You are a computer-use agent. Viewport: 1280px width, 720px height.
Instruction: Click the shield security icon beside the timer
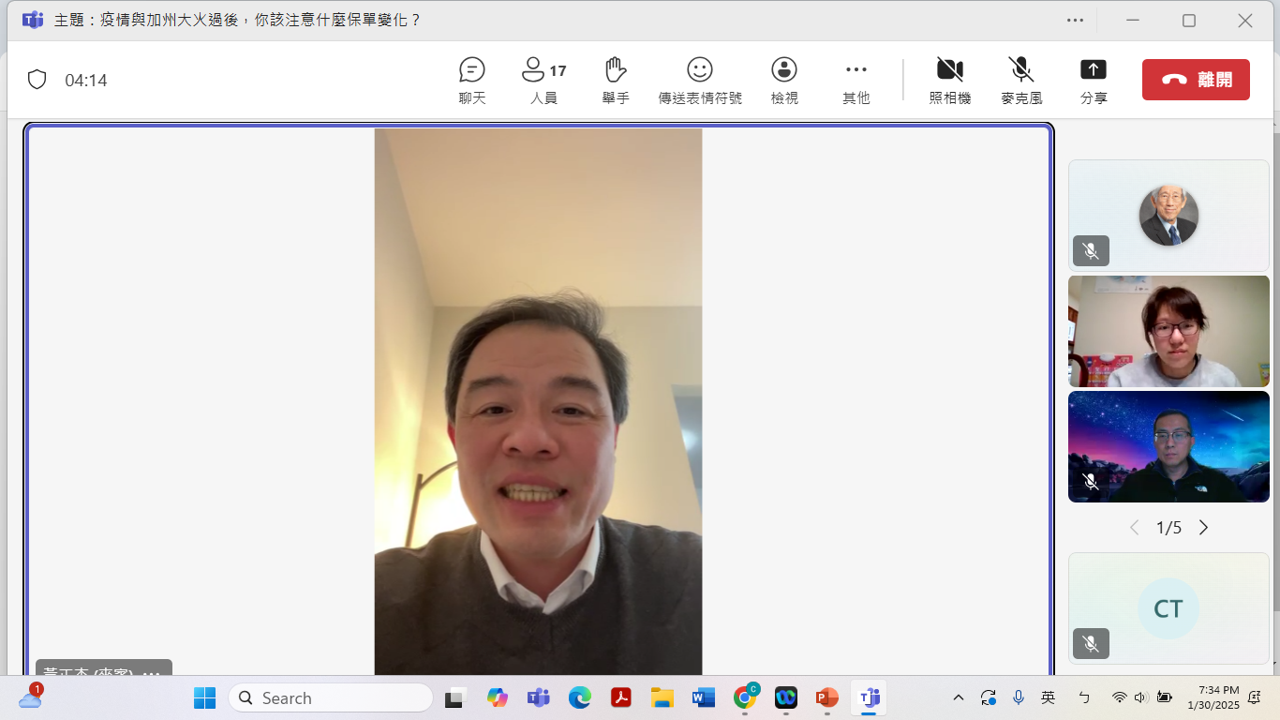coord(37,80)
